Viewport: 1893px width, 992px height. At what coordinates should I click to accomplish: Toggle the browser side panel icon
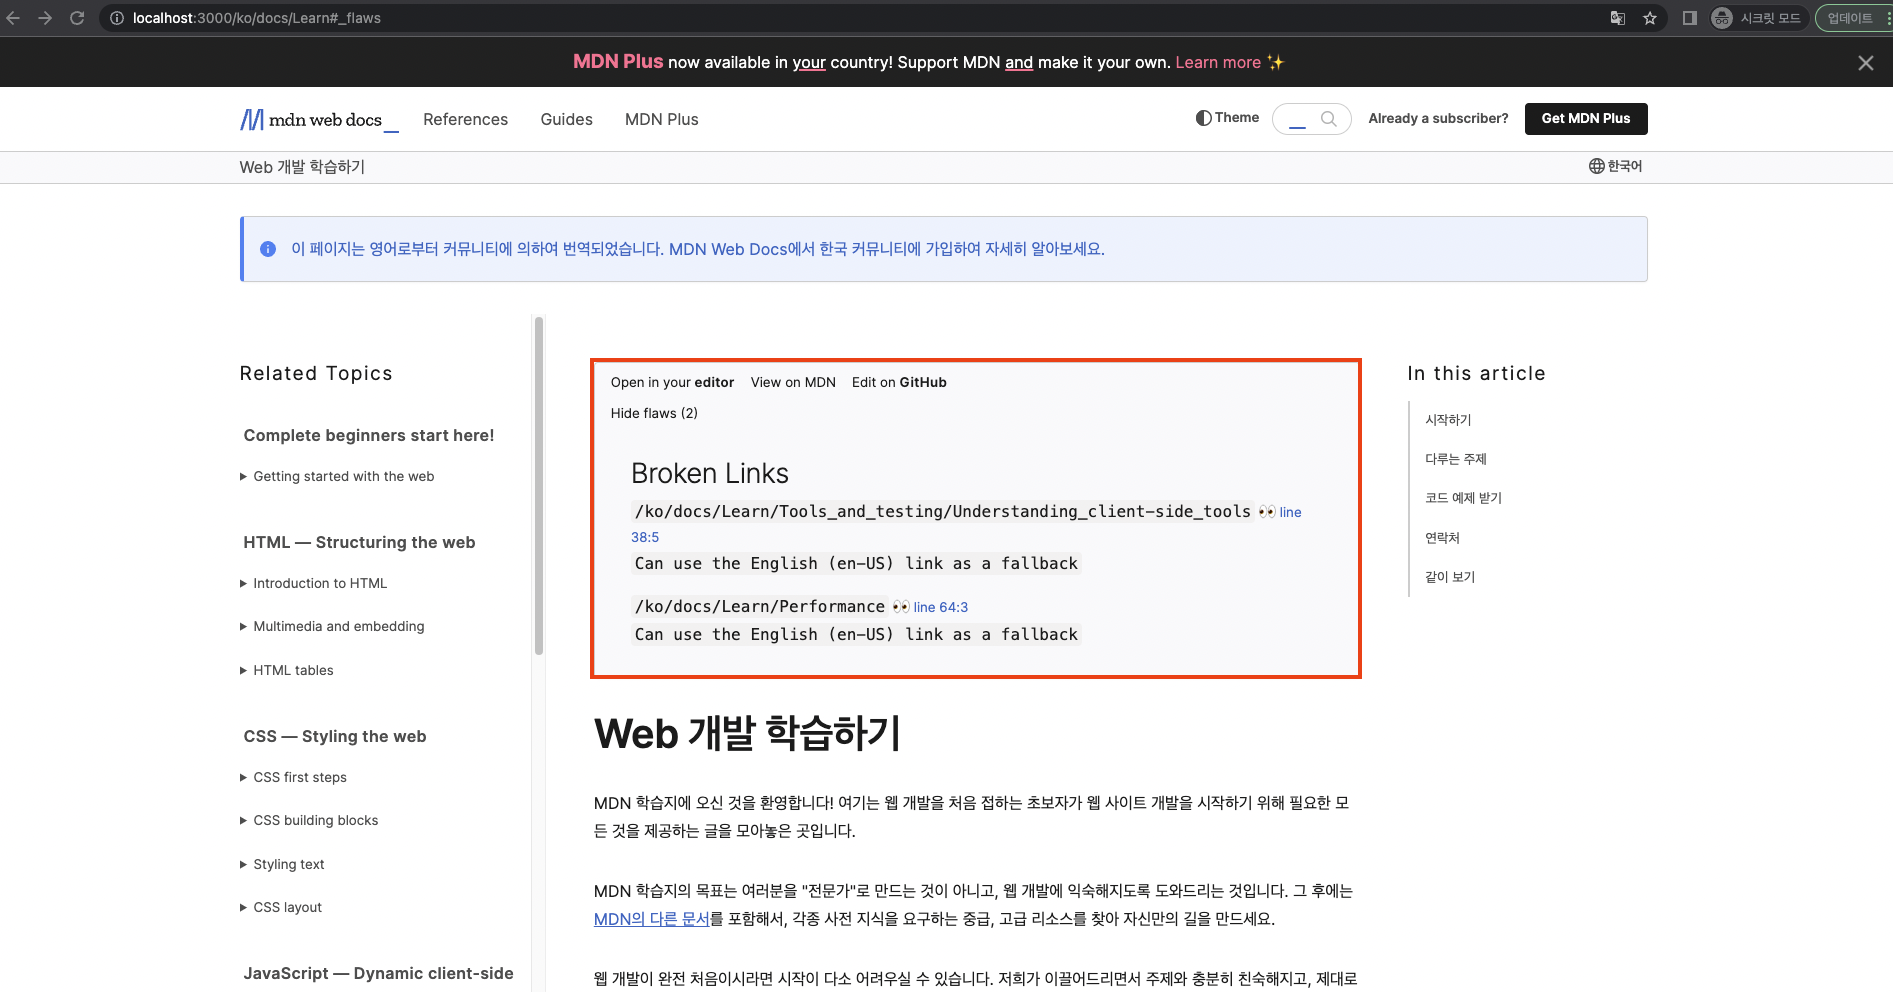pyautogui.click(x=1690, y=18)
